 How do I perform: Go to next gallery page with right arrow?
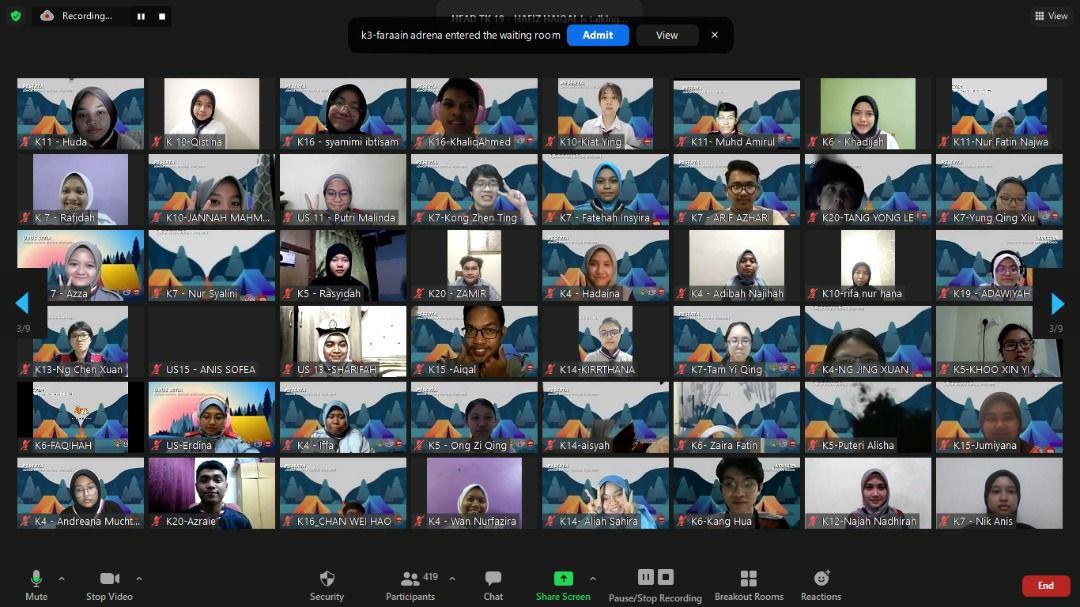click(1057, 303)
